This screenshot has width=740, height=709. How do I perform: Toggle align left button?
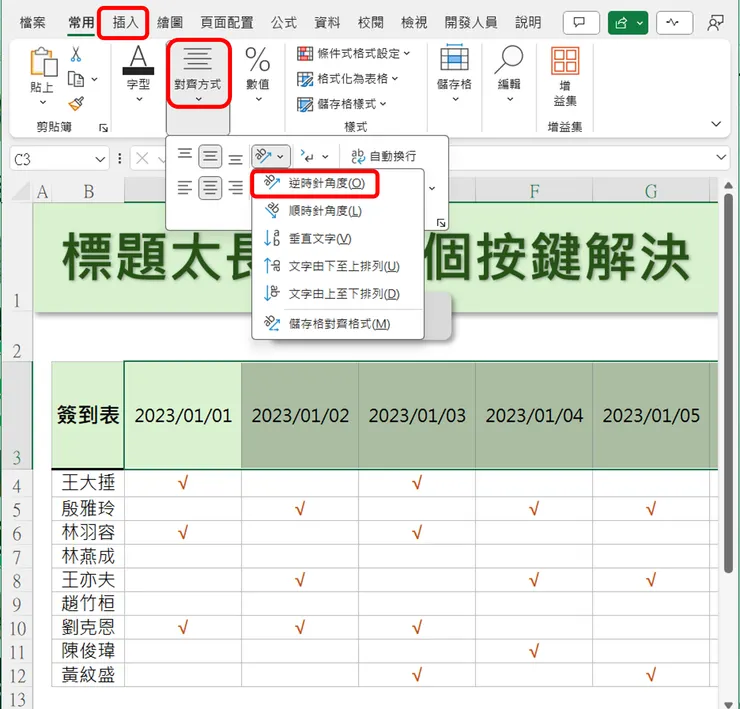185,187
